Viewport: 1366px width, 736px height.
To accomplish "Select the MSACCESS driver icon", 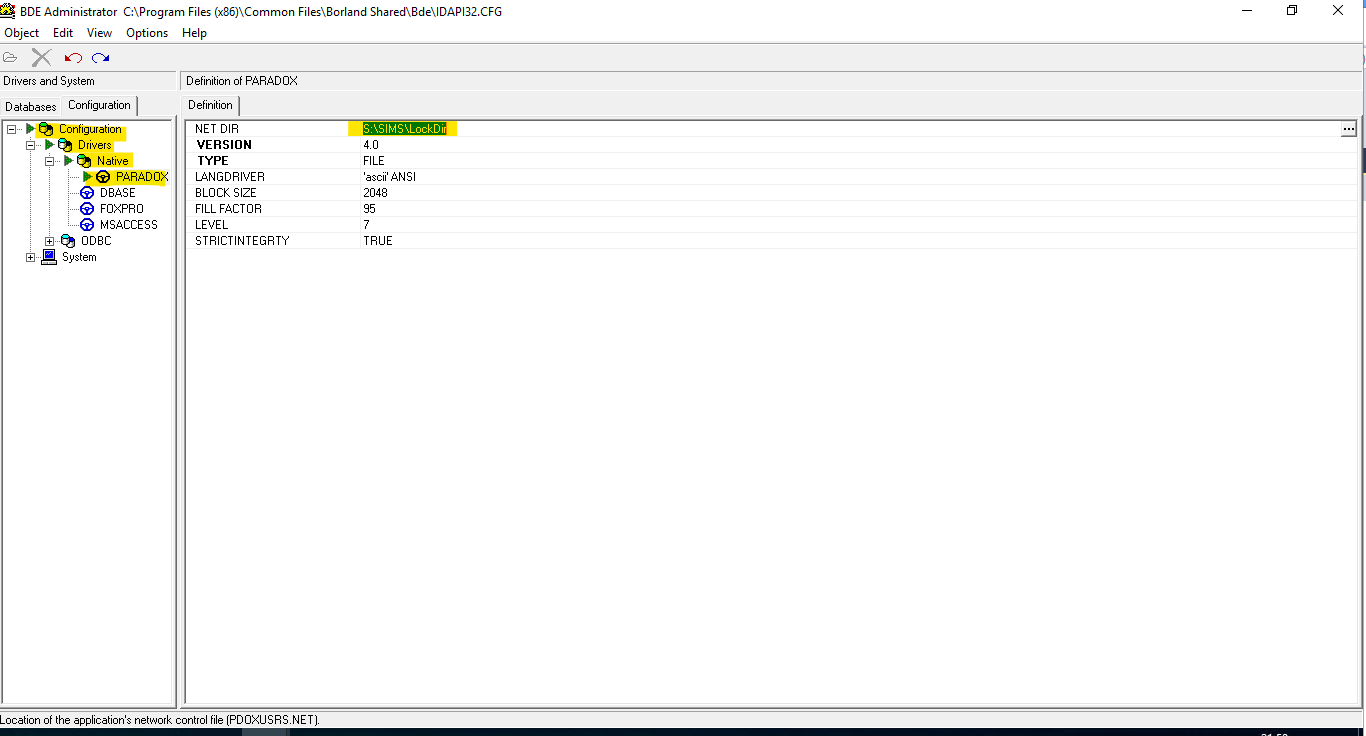I will tap(87, 224).
